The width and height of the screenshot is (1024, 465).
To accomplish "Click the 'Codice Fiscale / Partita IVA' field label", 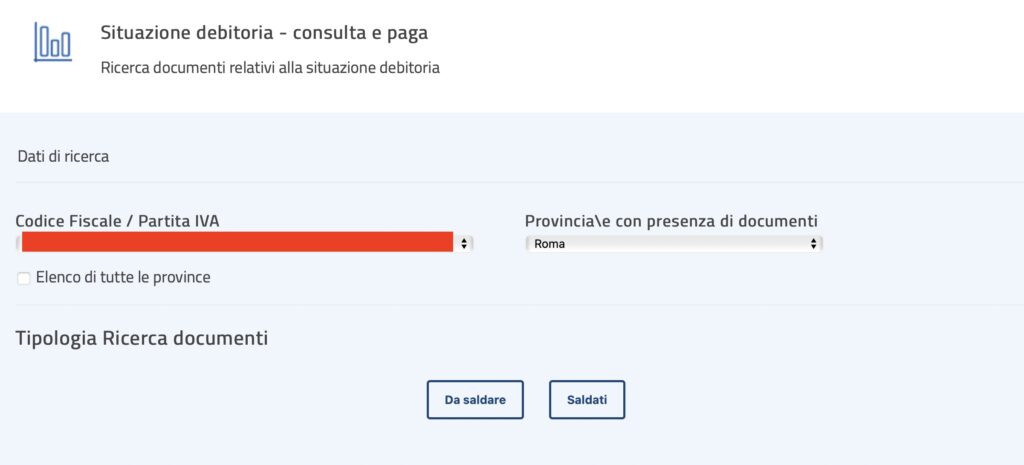I will point(118,221).
